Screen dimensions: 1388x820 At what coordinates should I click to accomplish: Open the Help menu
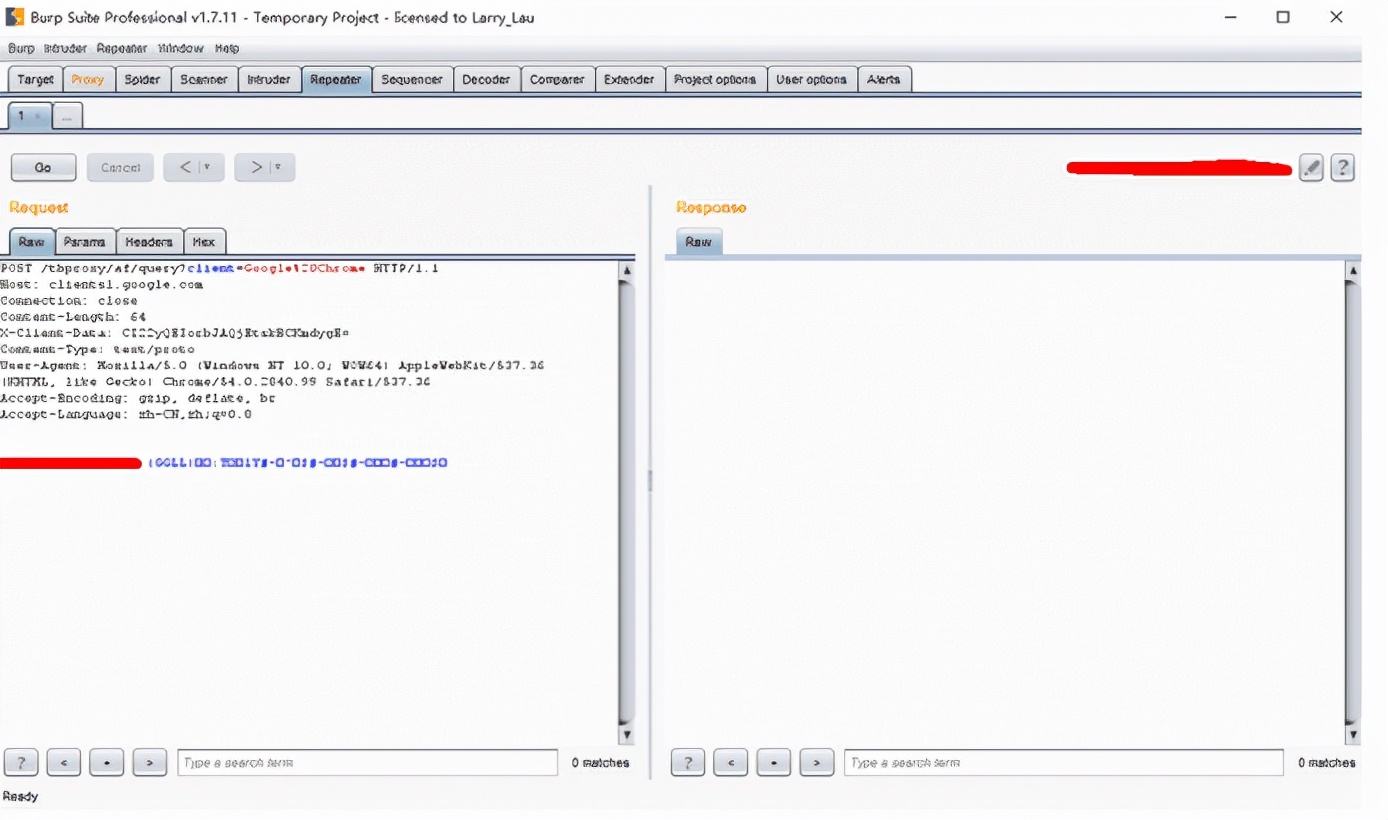(x=227, y=48)
